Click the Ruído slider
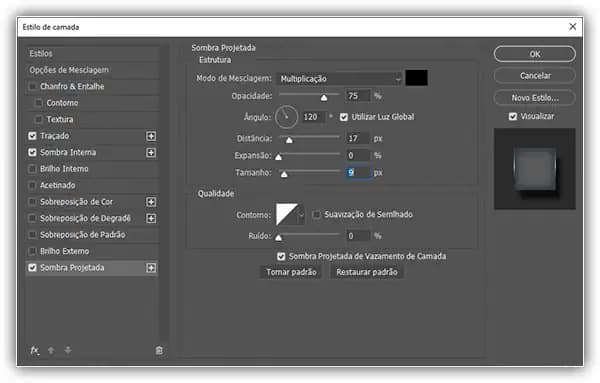The width and height of the screenshot is (600, 383). 309,236
